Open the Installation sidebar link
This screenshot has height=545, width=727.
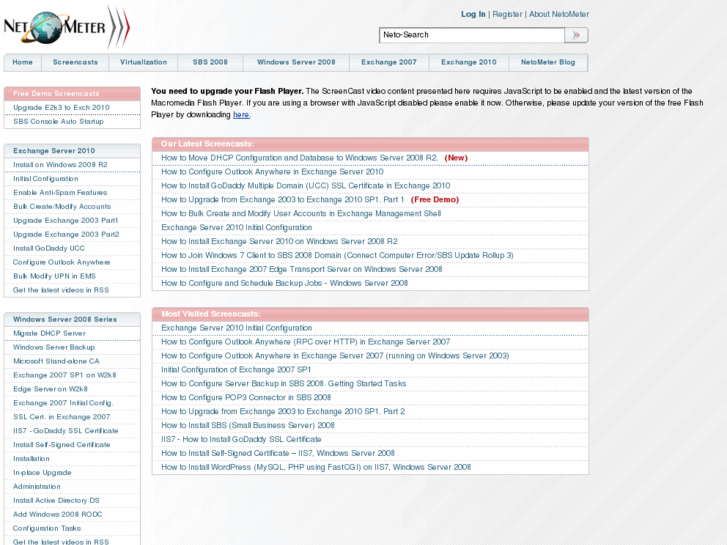click(x=31, y=459)
